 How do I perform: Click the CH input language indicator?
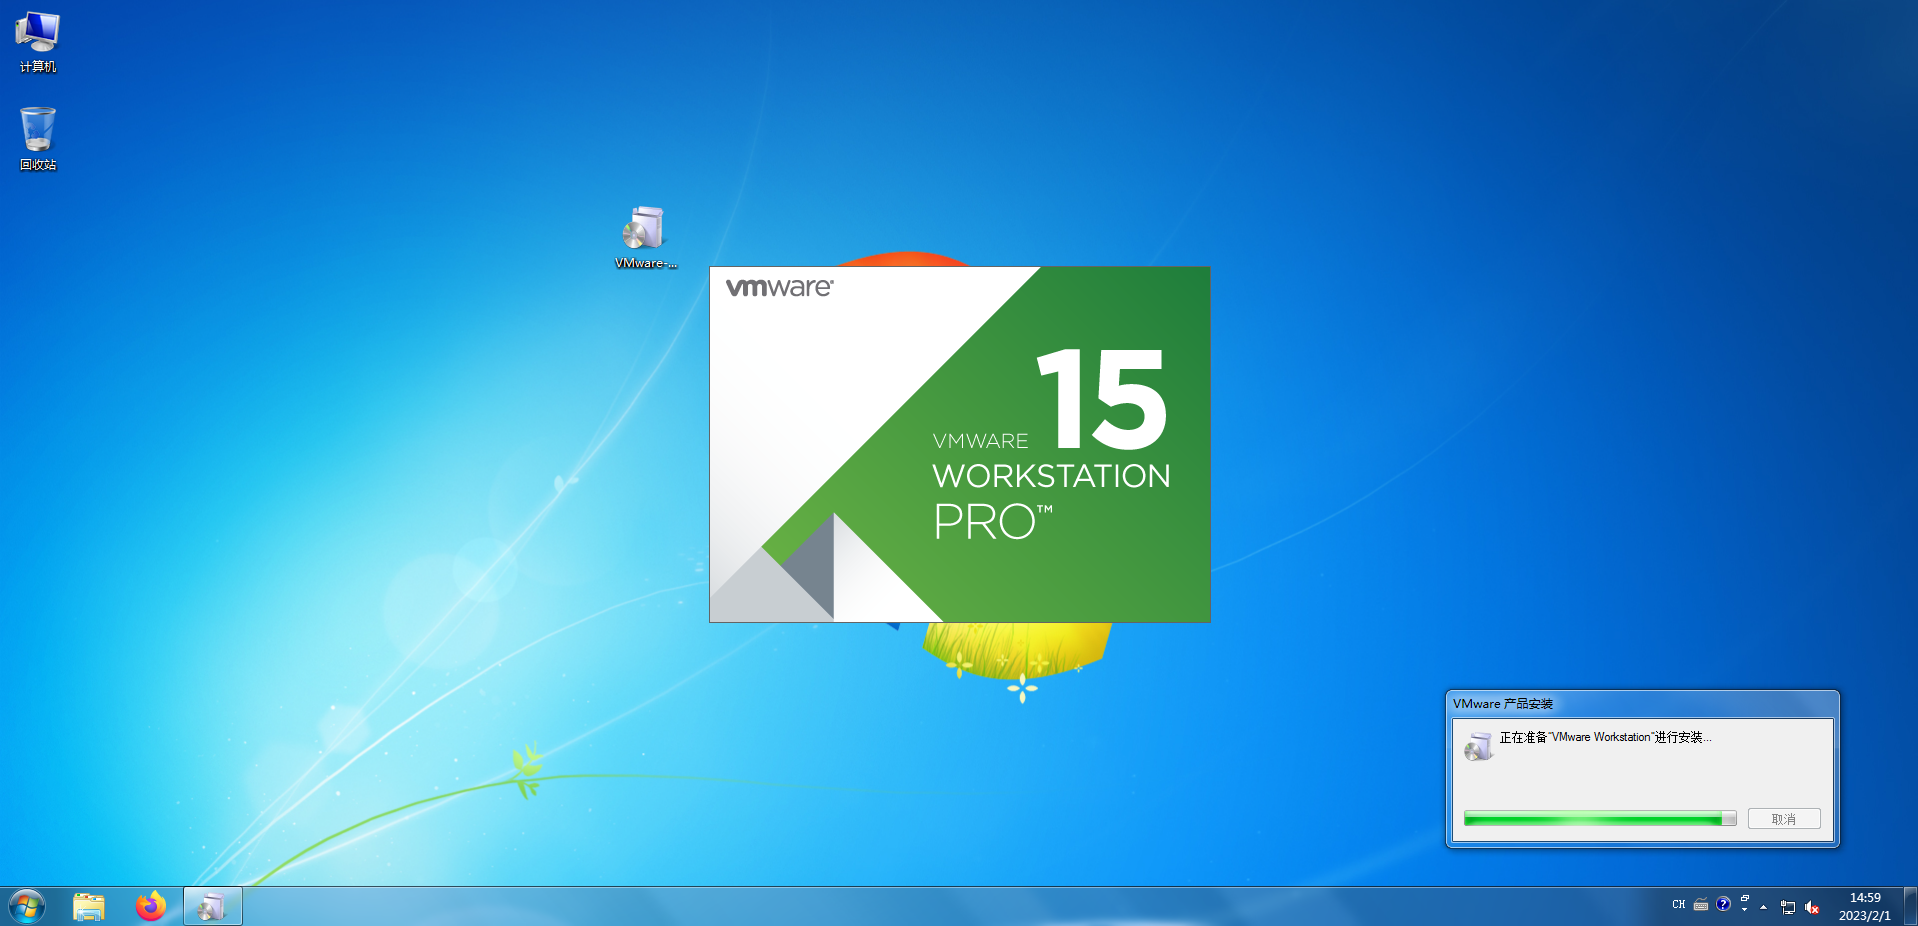pos(1678,905)
